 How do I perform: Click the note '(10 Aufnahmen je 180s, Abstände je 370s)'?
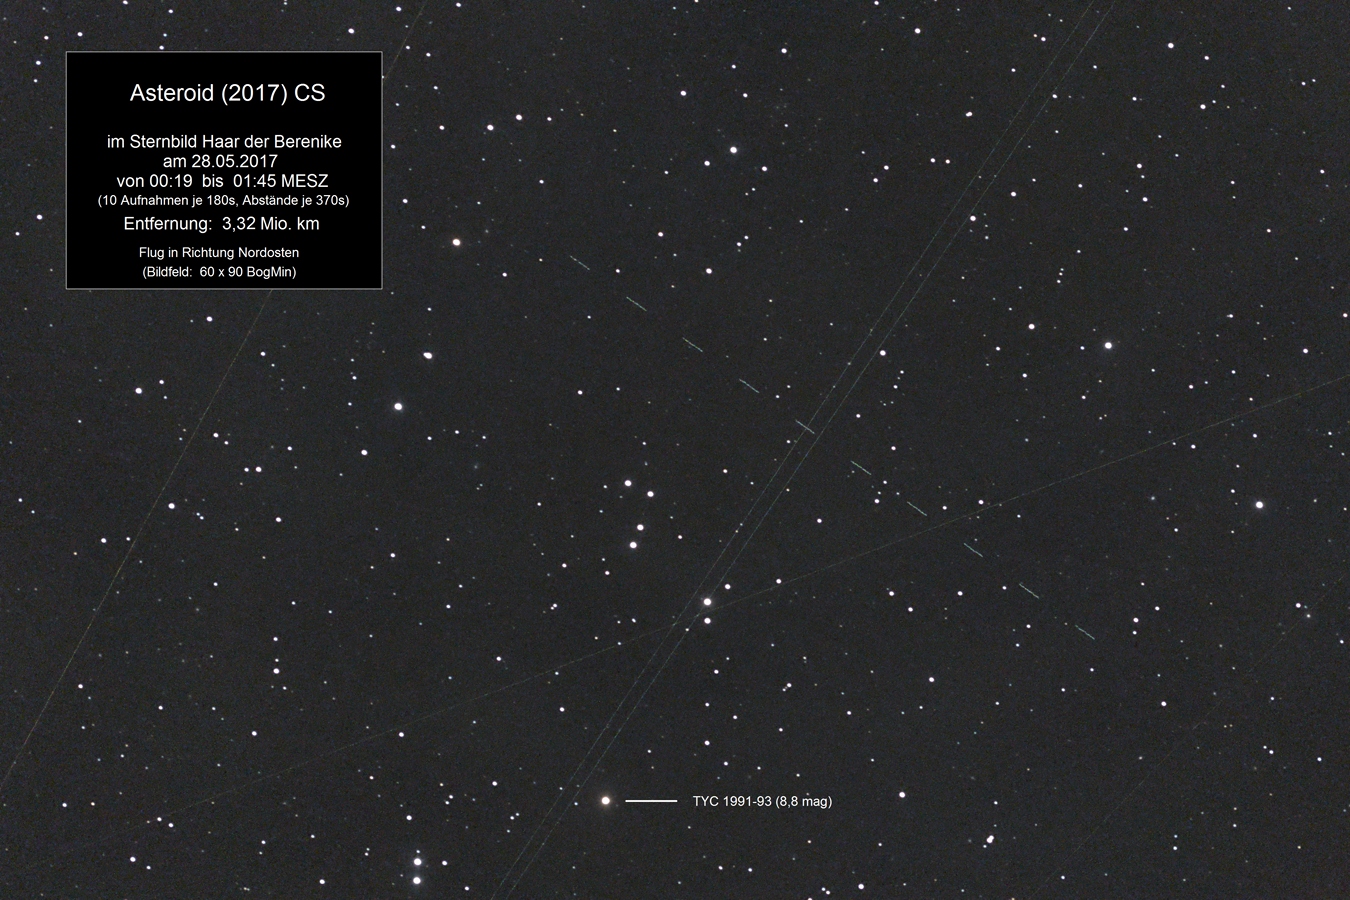(223, 201)
